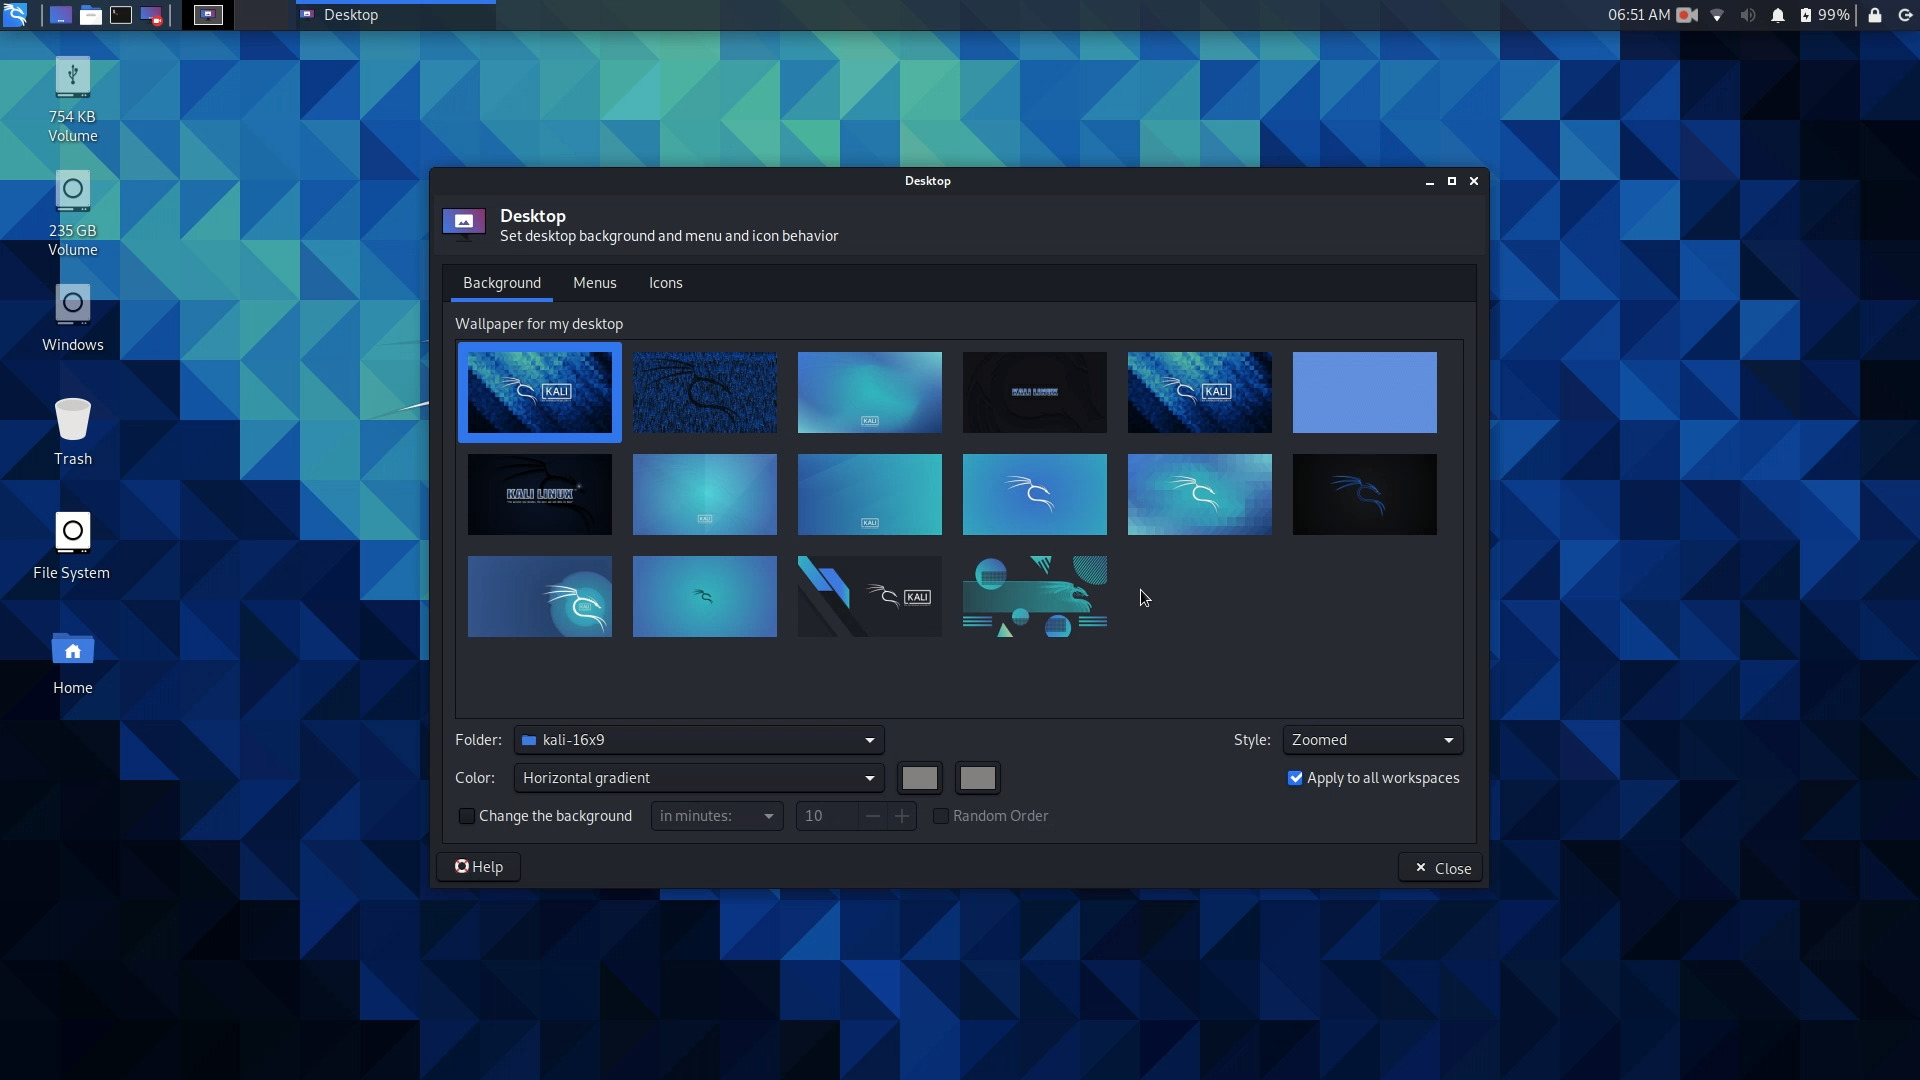The image size is (1920, 1080).
Task: Select the 235 GB Volume desktop icon
Action: point(72,214)
